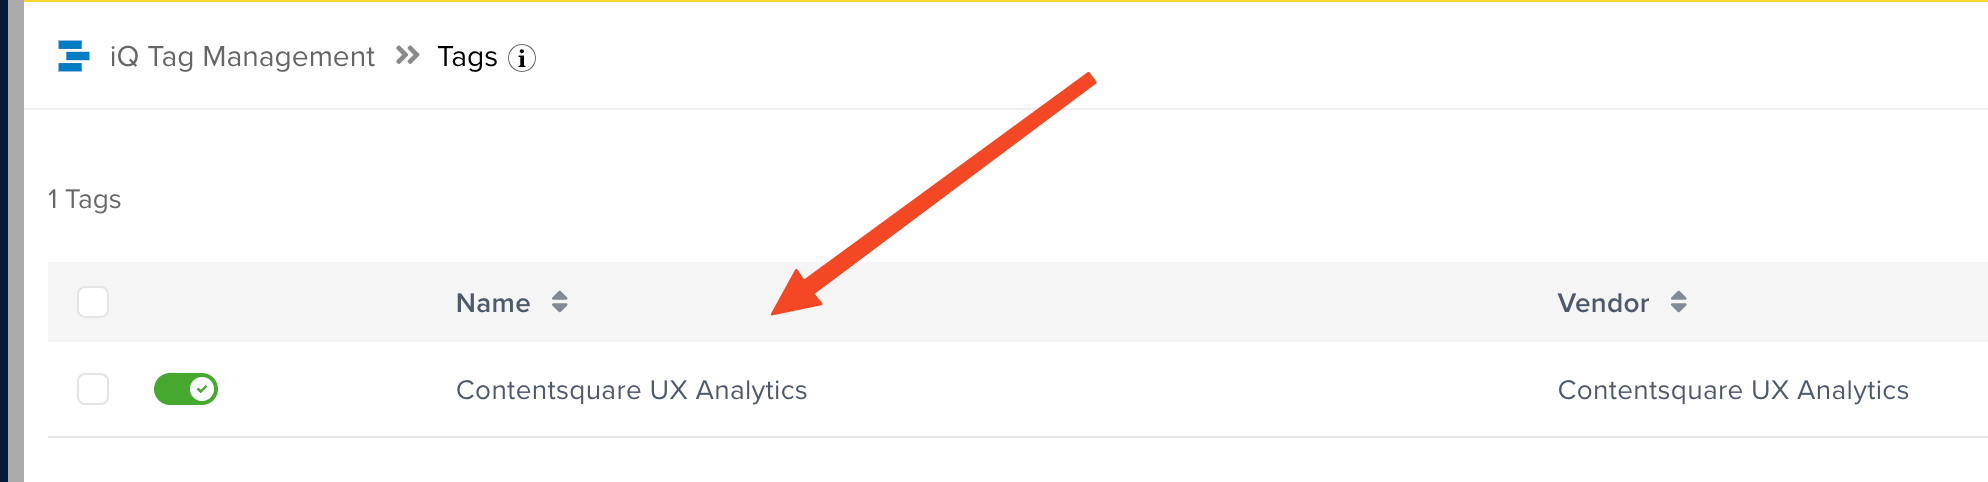Click the breadcrumb double-chevron separator
Viewport: 1988px width, 482px height.
pyautogui.click(x=407, y=55)
